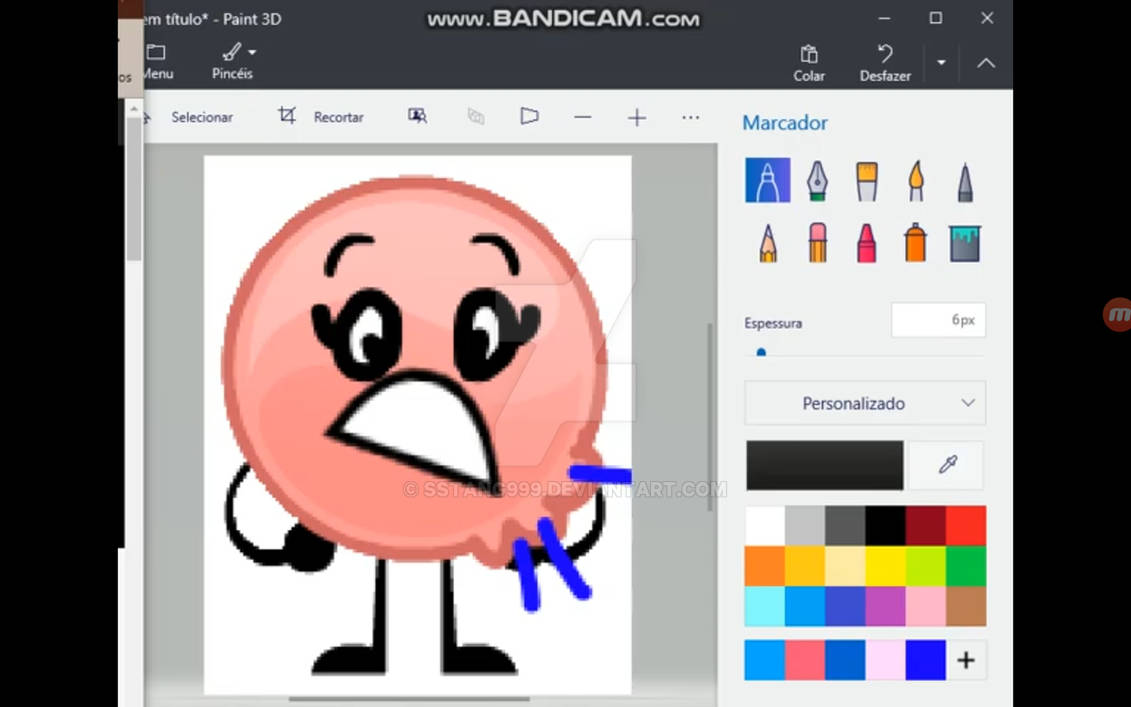Choose the pale yellow color swatch
The height and width of the screenshot is (707, 1131).
click(845, 566)
